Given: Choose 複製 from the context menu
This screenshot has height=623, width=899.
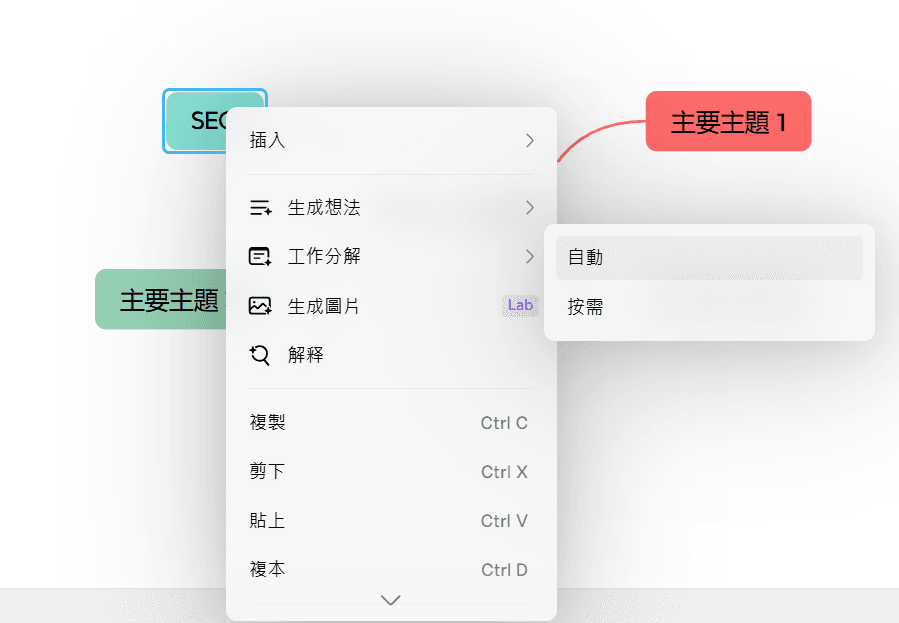Looking at the screenshot, I should click(267, 422).
